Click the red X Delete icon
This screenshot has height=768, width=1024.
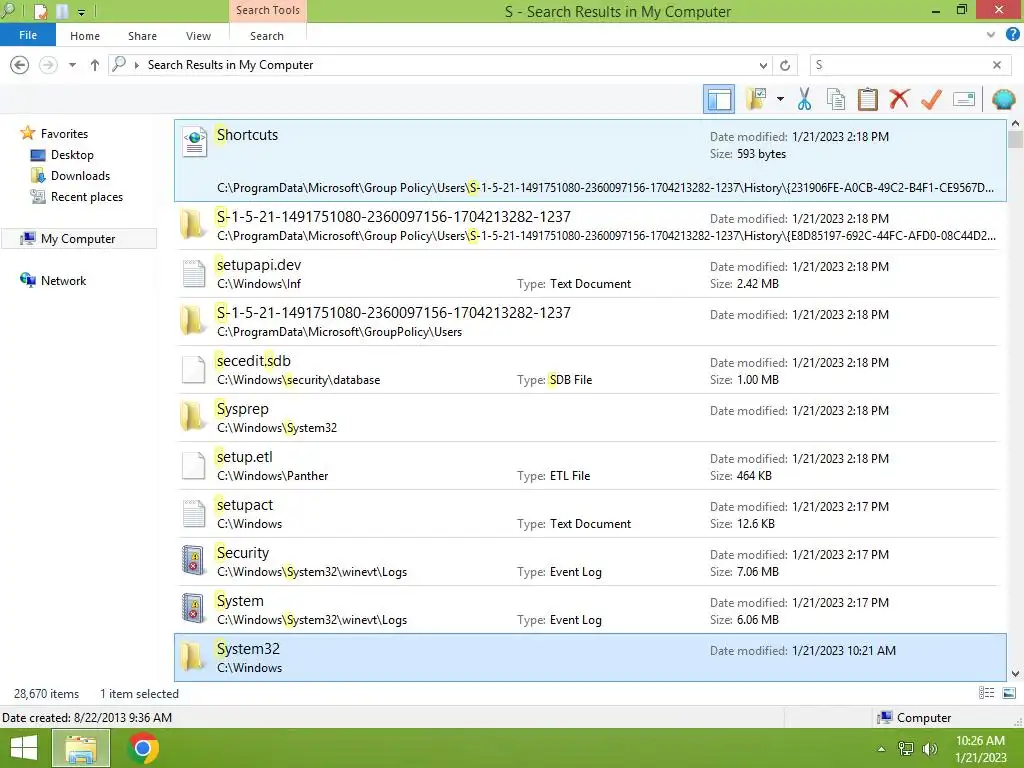(899, 99)
